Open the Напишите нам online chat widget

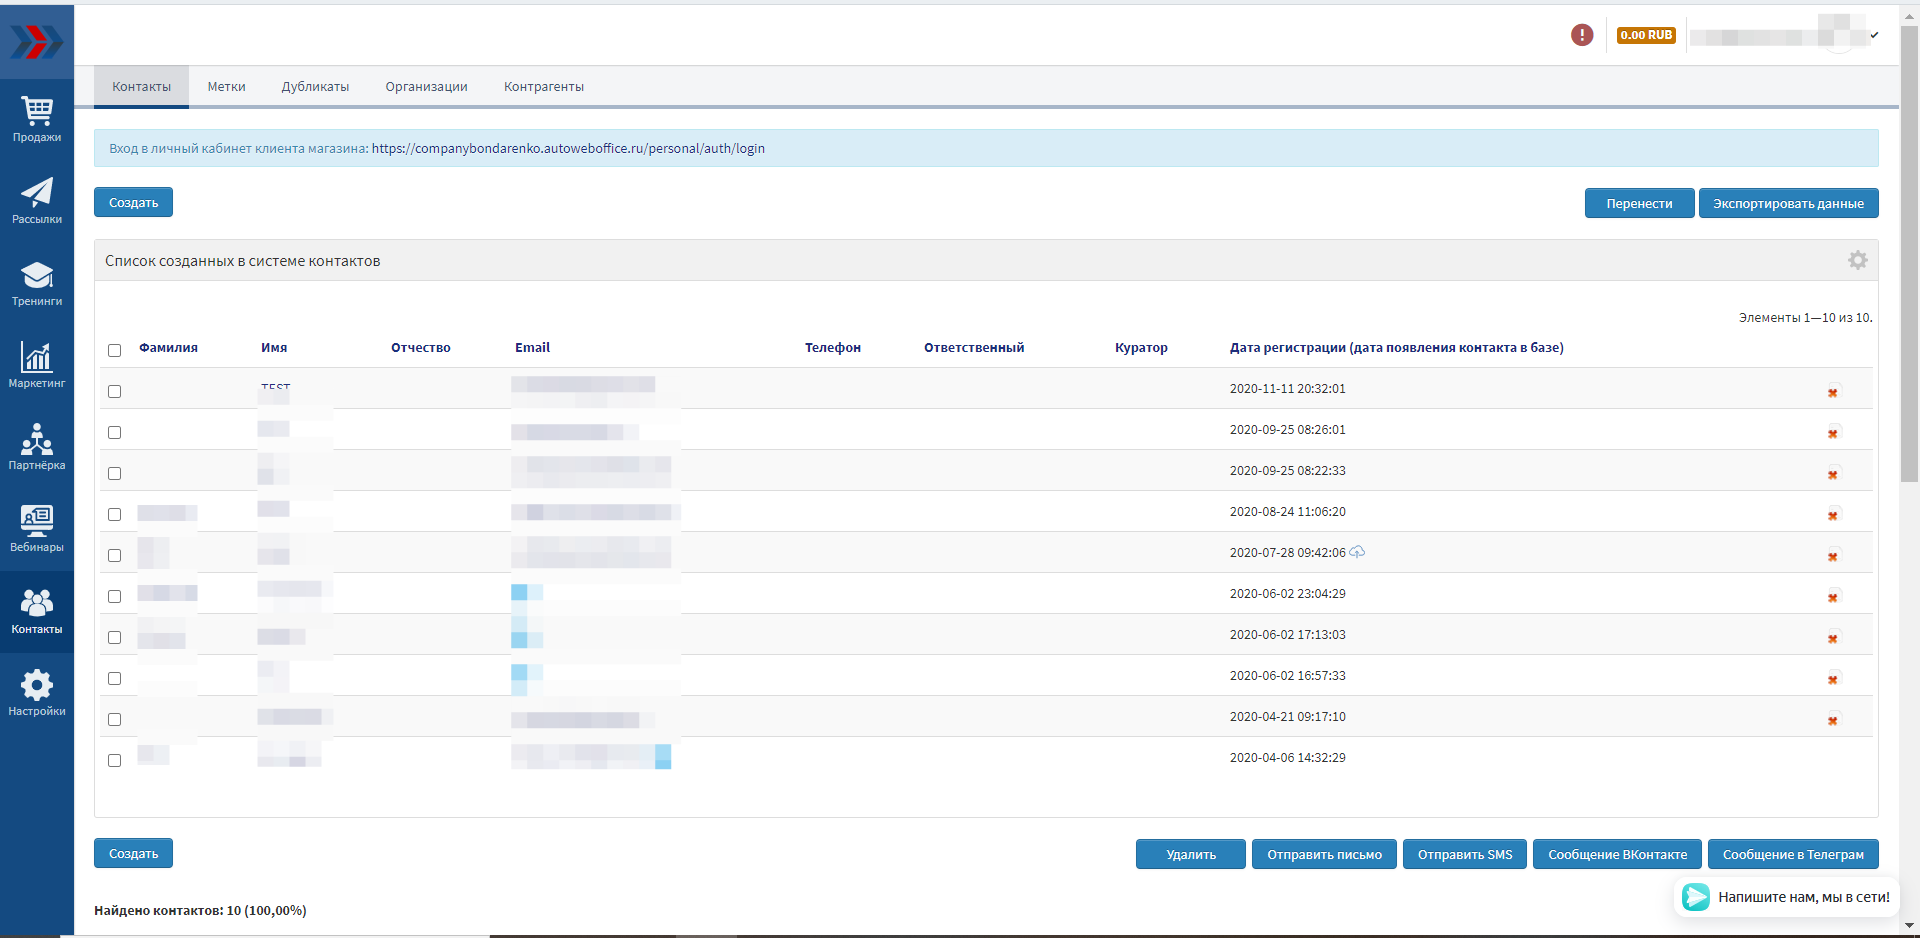[1786, 897]
